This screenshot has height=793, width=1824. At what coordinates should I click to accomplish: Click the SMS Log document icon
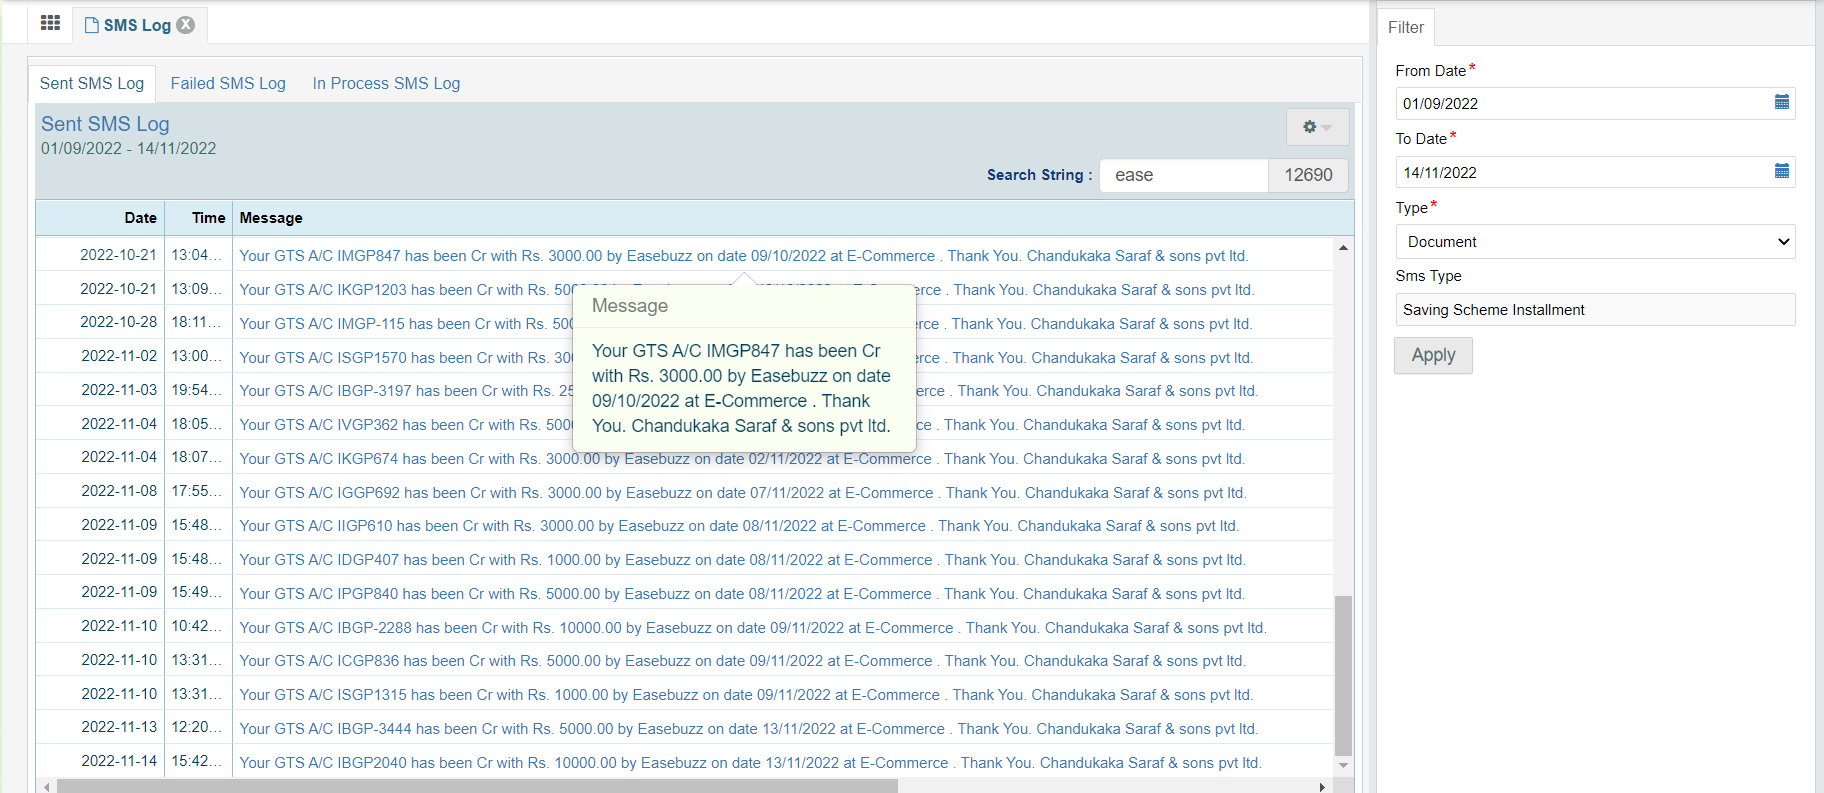[92, 25]
